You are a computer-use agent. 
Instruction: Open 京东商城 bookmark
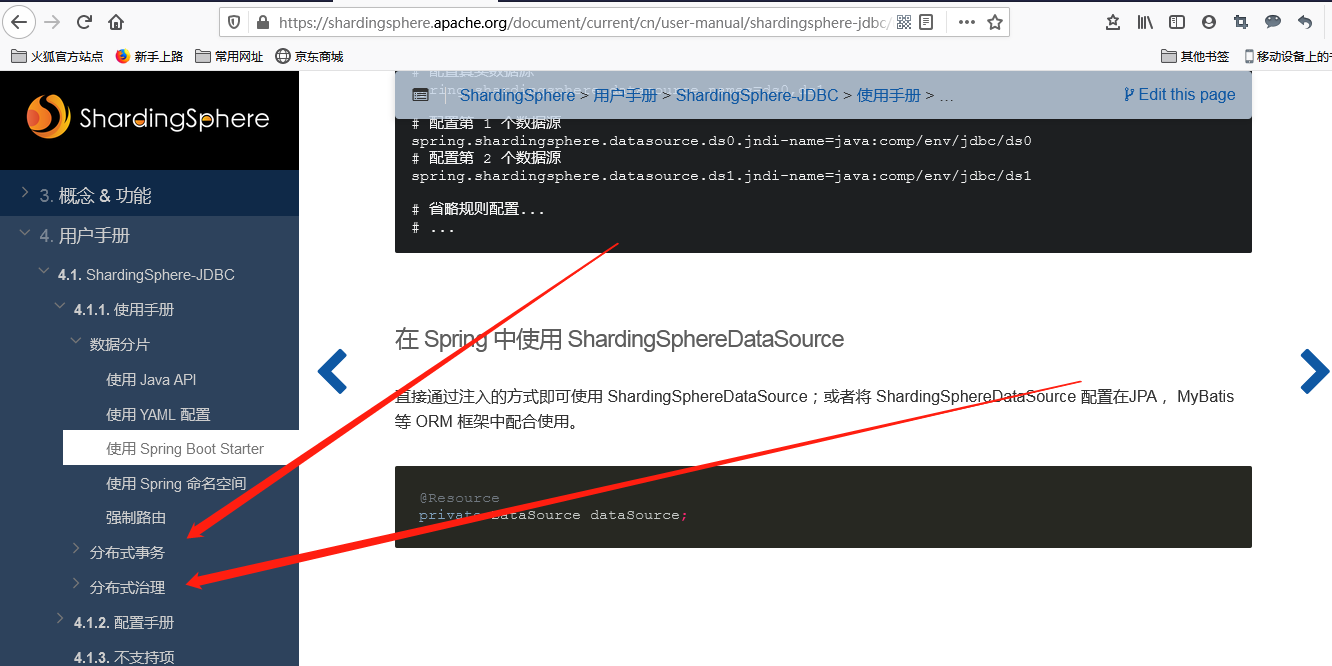309,57
